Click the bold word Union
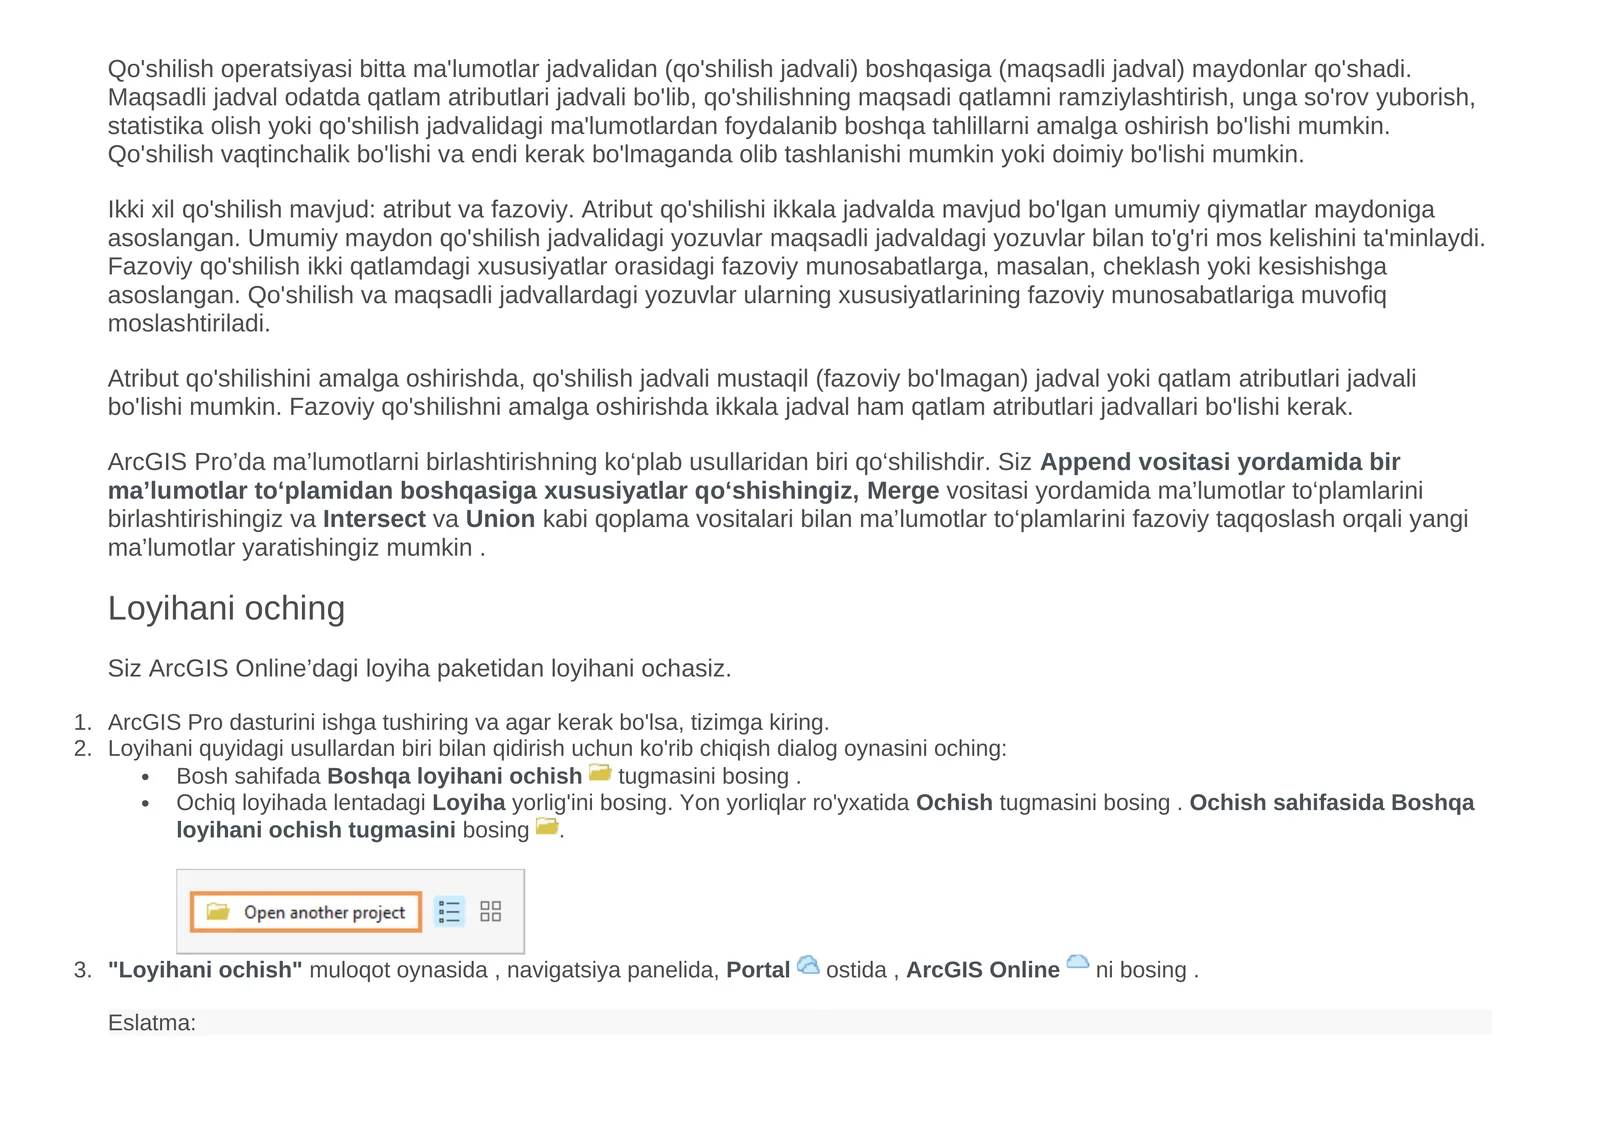Screen dimensions: 1600x1131 coord(500,519)
